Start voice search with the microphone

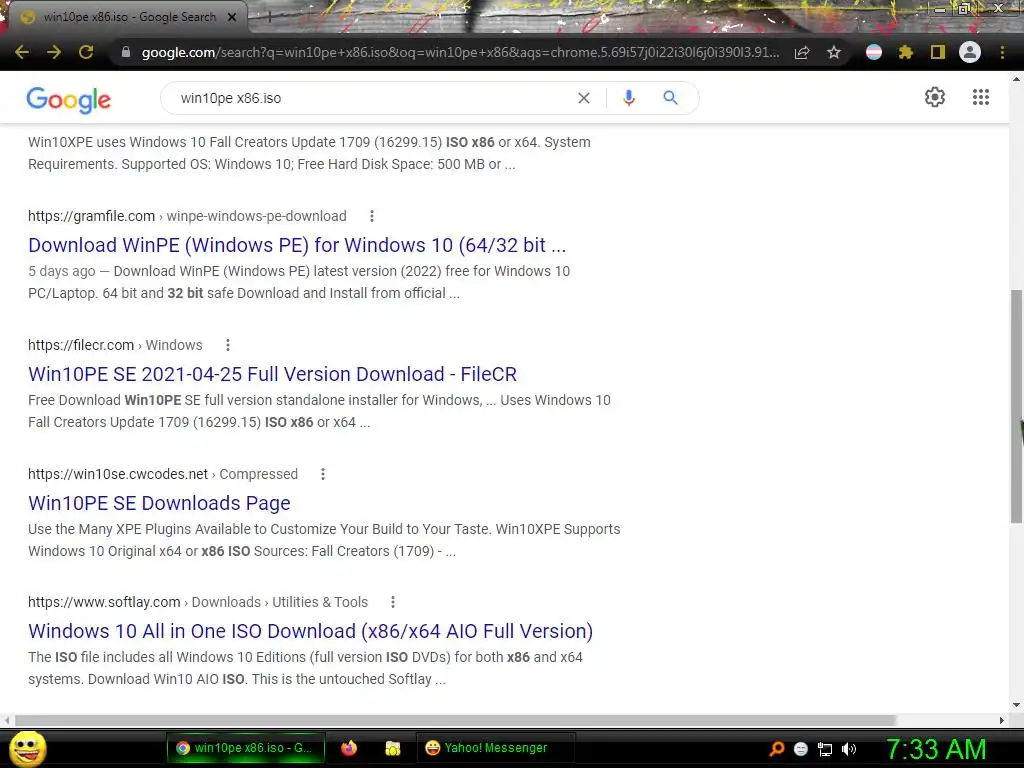(x=629, y=98)
